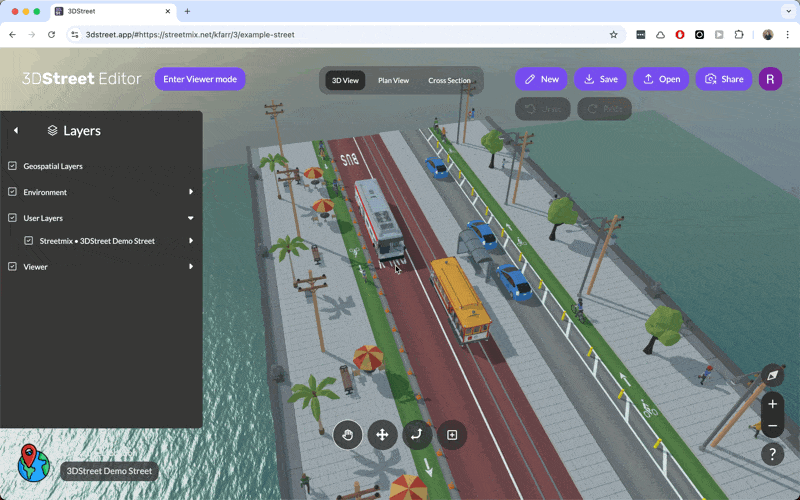Select the move translate tool
800x500 pixels.
coord(382,434)
